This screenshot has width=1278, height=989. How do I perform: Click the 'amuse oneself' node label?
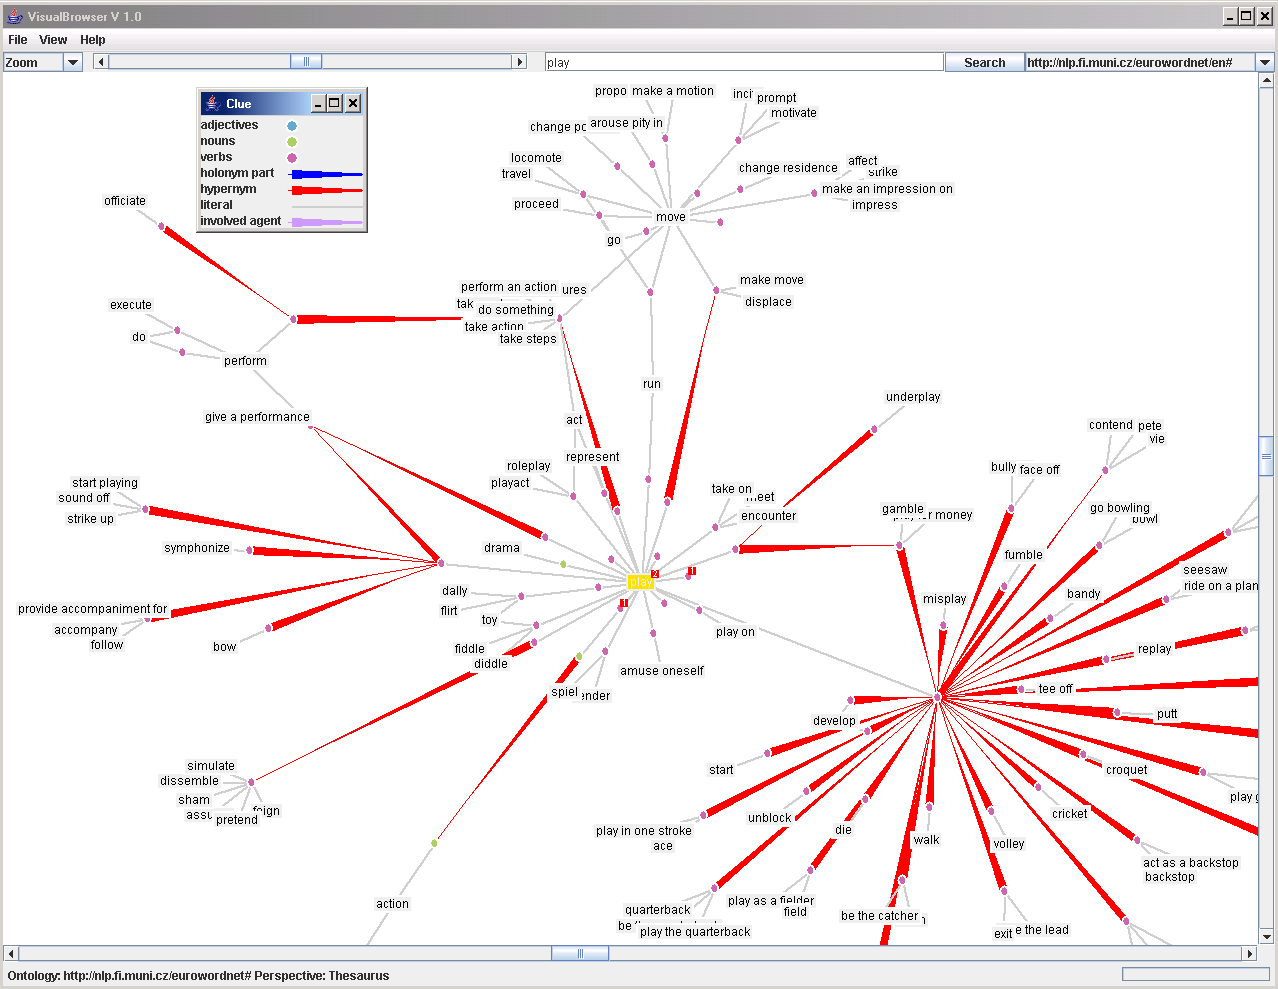coord(662,671)
